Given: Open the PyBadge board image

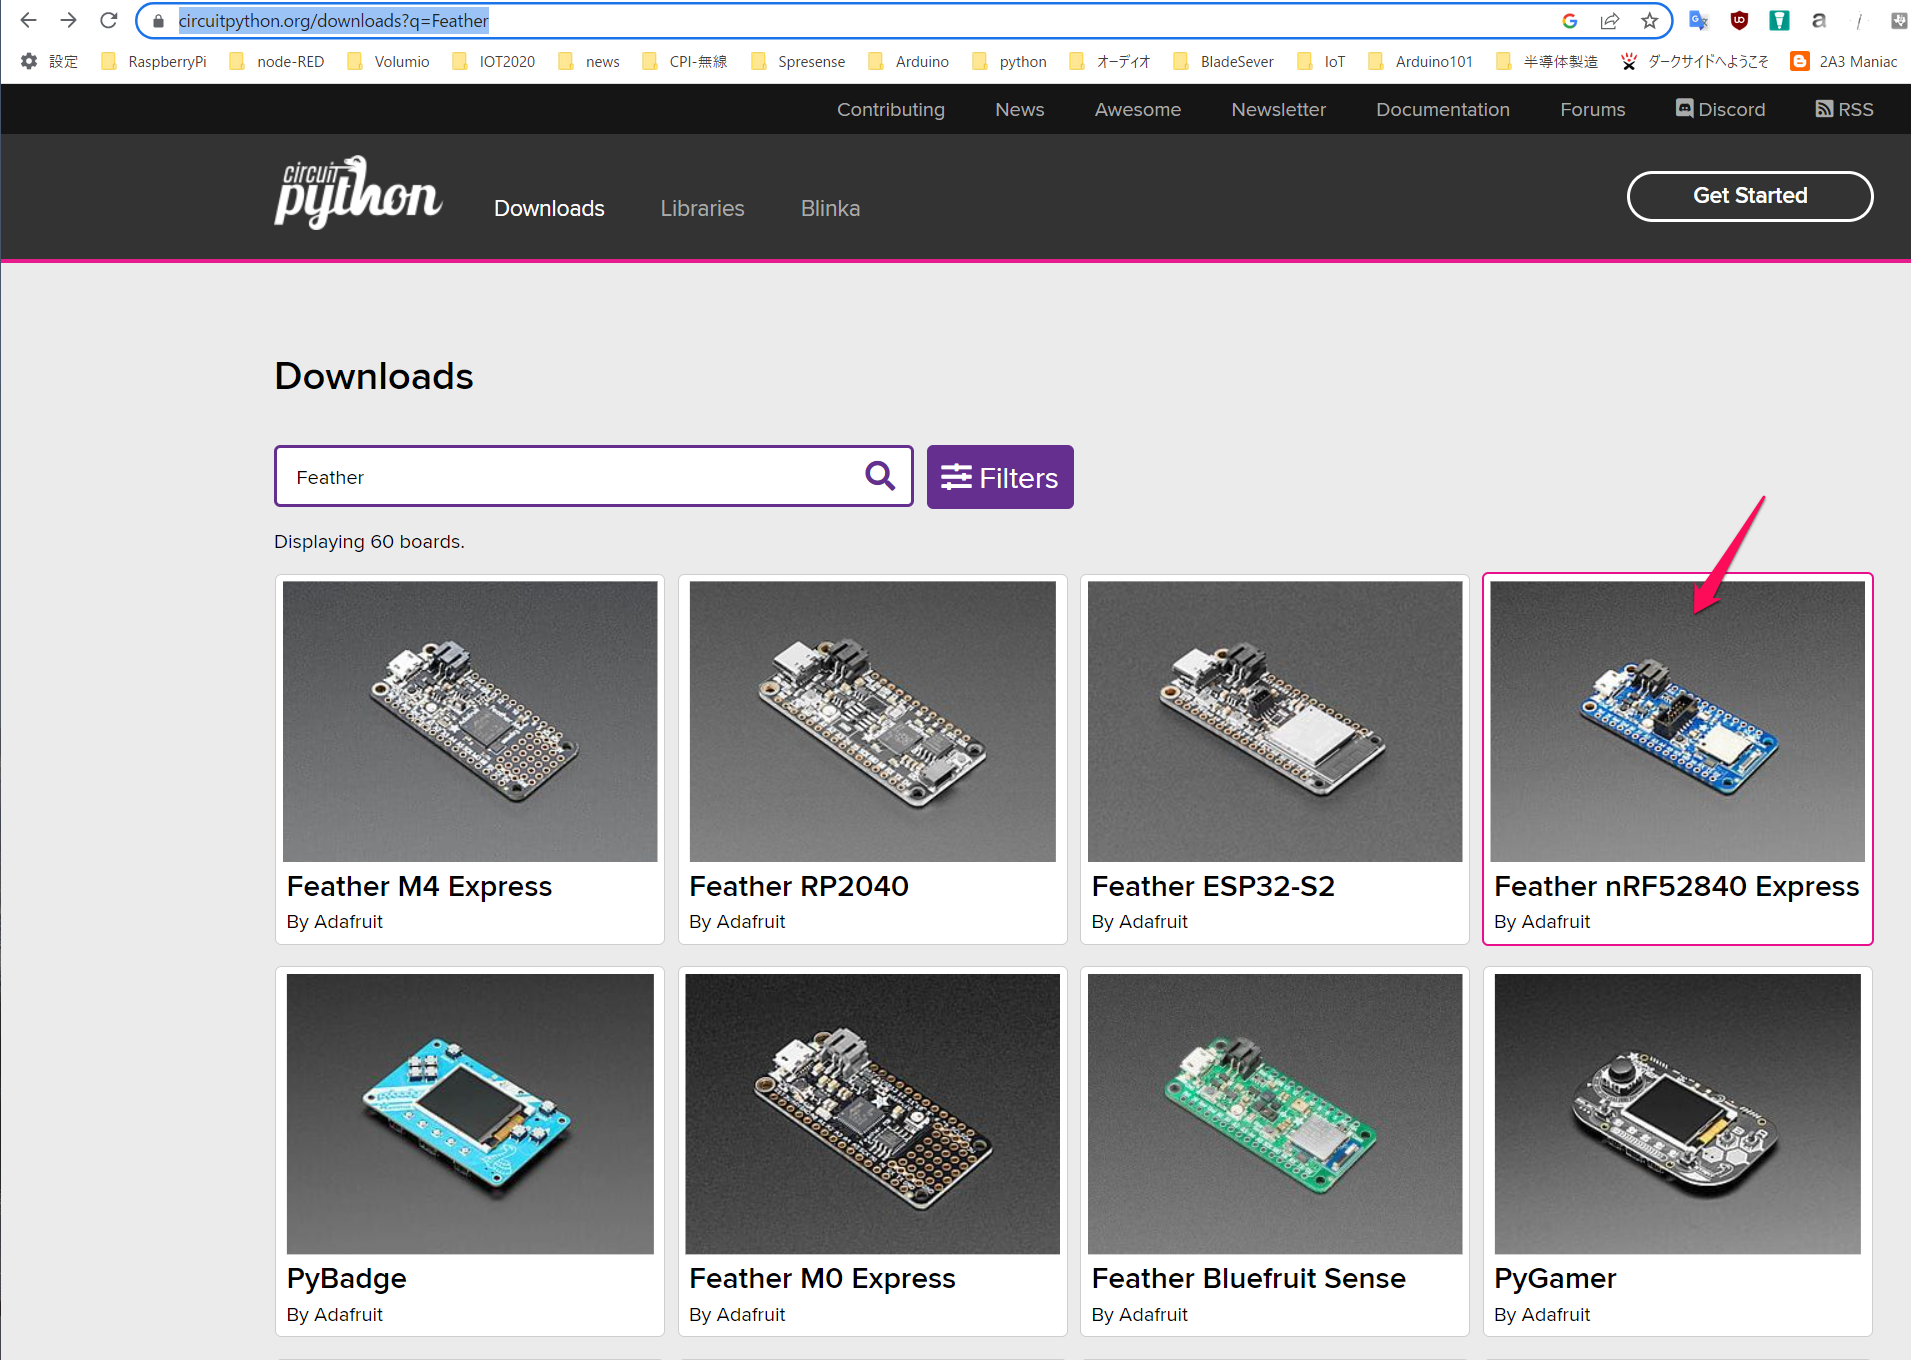Looking at the screenshot, I should coord(470,1114).
